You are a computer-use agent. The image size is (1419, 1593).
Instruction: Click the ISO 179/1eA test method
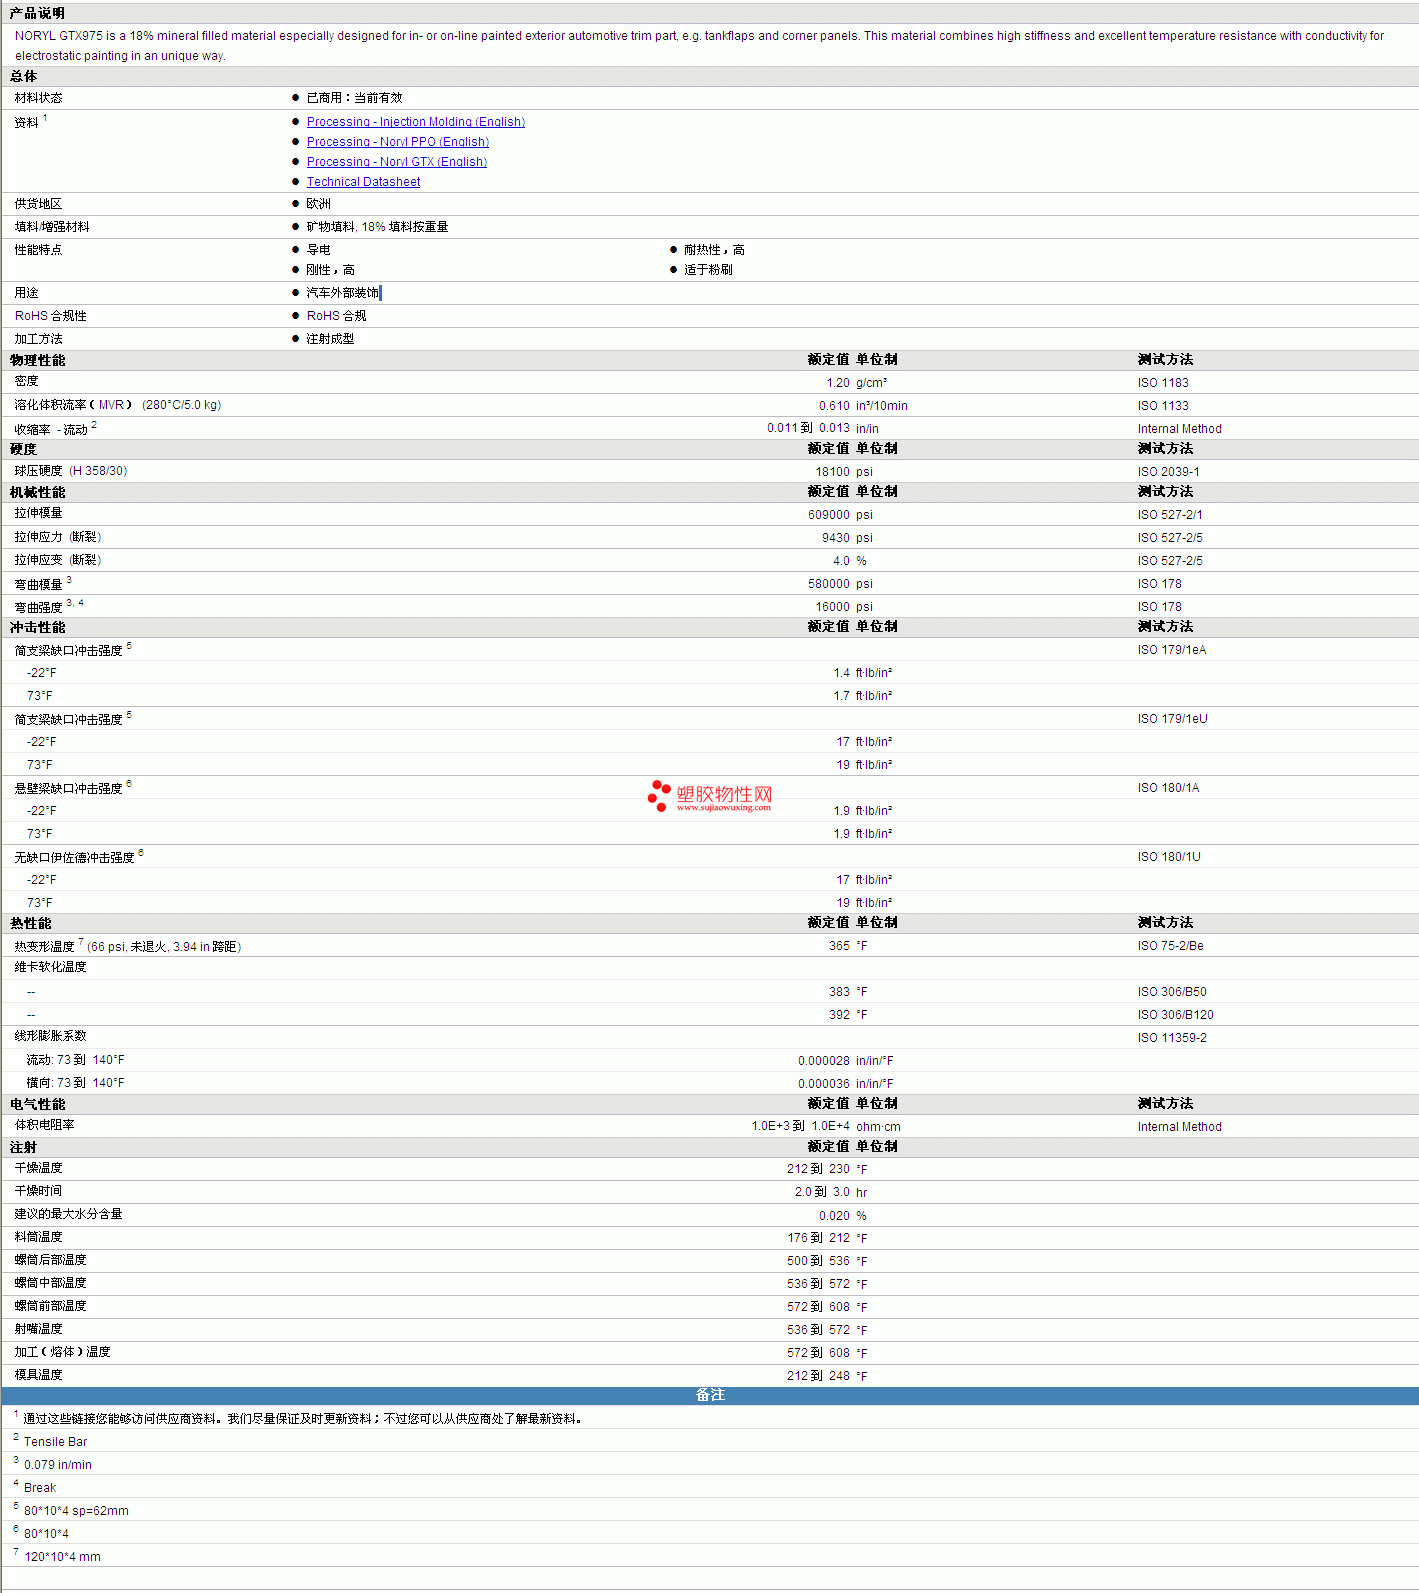[x=1172, y=650]
